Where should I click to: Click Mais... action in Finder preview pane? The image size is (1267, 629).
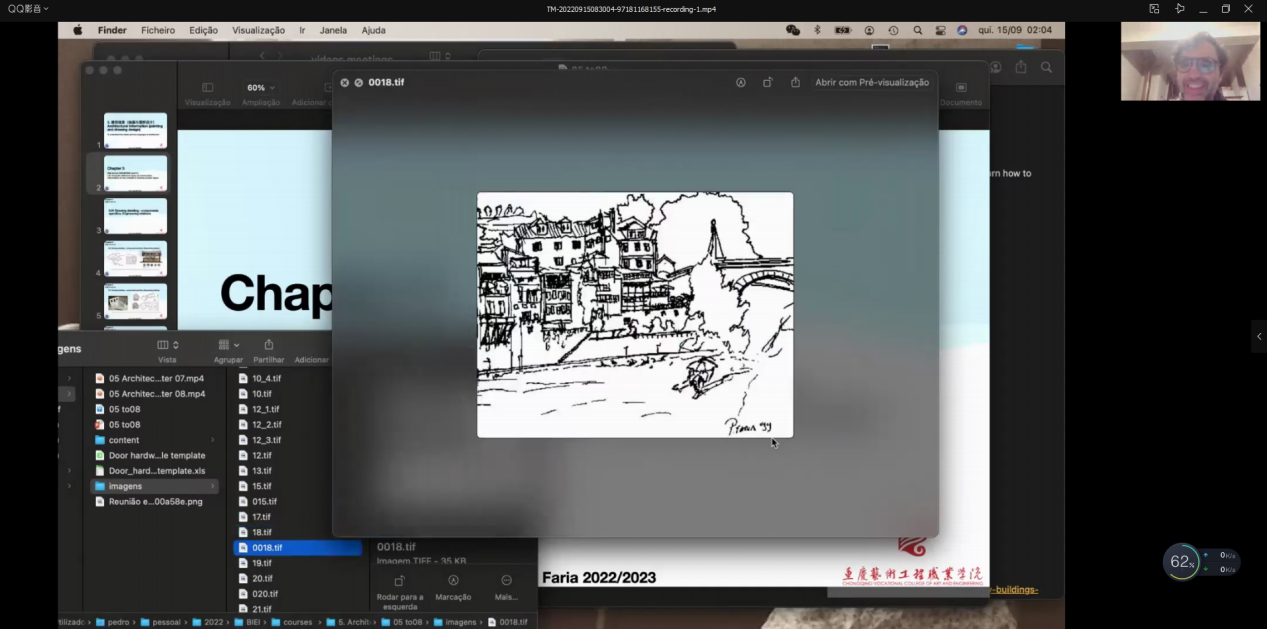click(x=506, y=587)
